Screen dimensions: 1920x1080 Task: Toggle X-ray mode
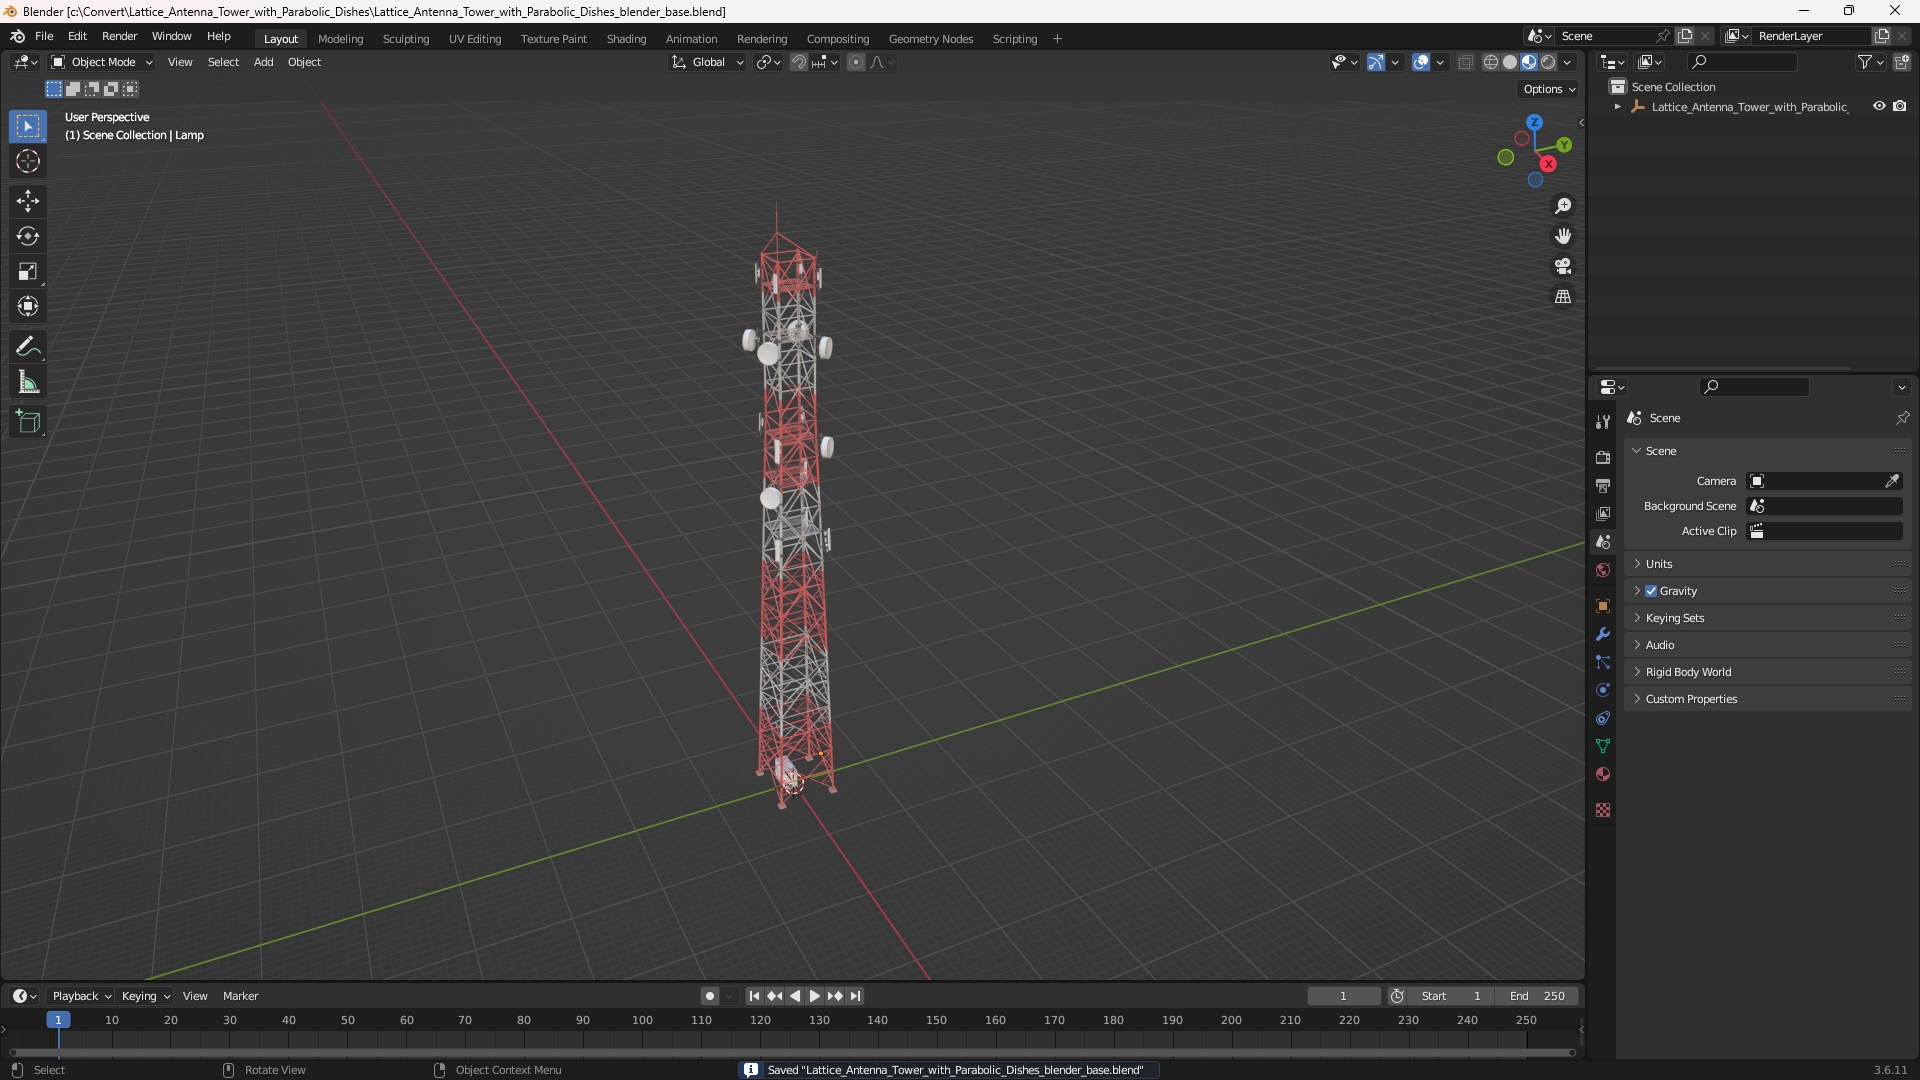tap(1466, 62)
